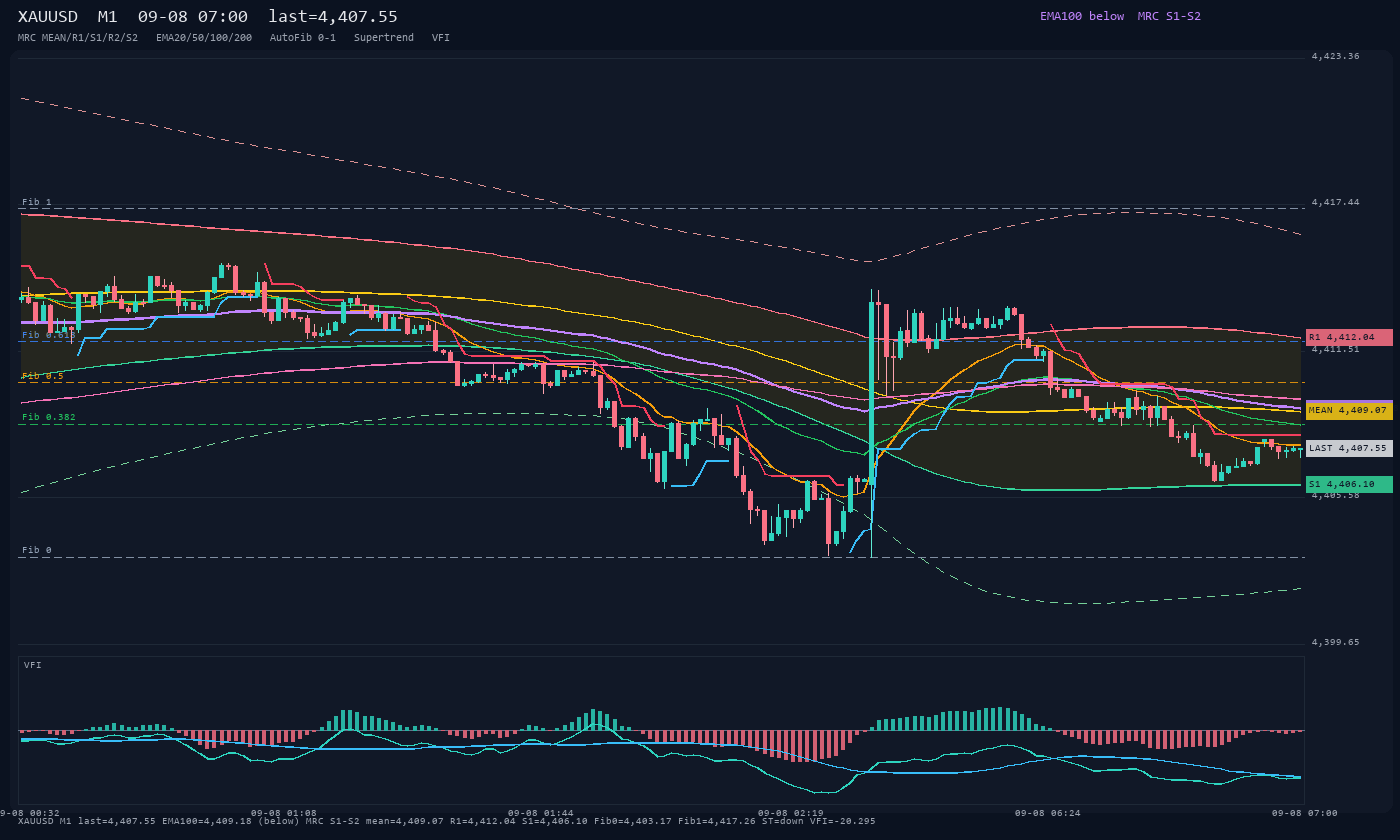Click the 09-08 01:08 time axis label
Image resolution: width=1400 pixels, height=840 pixels.
pyautogui.click(x=283, y=813)
